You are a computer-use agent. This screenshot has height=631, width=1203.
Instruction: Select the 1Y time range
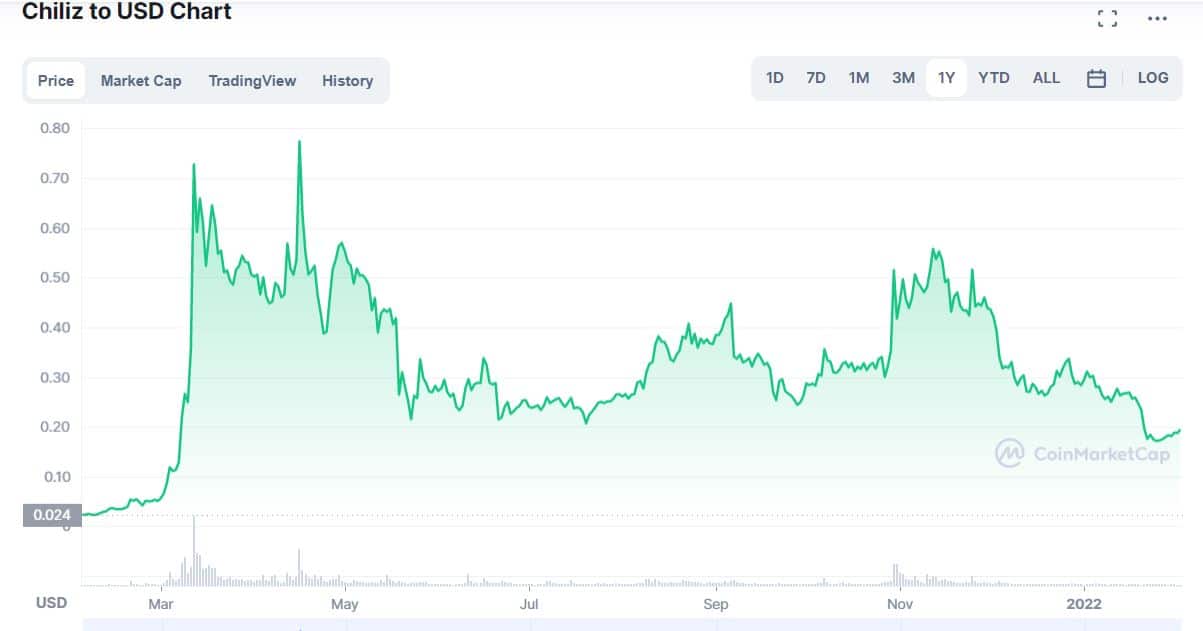[x=946, y=77]
